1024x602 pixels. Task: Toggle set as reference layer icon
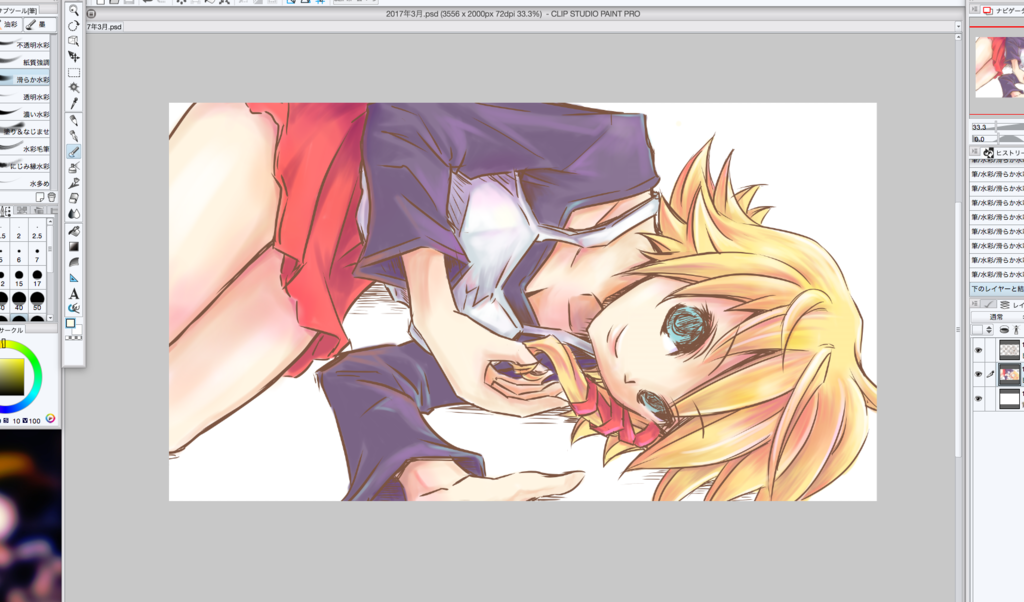click(x=1017, y=330)
